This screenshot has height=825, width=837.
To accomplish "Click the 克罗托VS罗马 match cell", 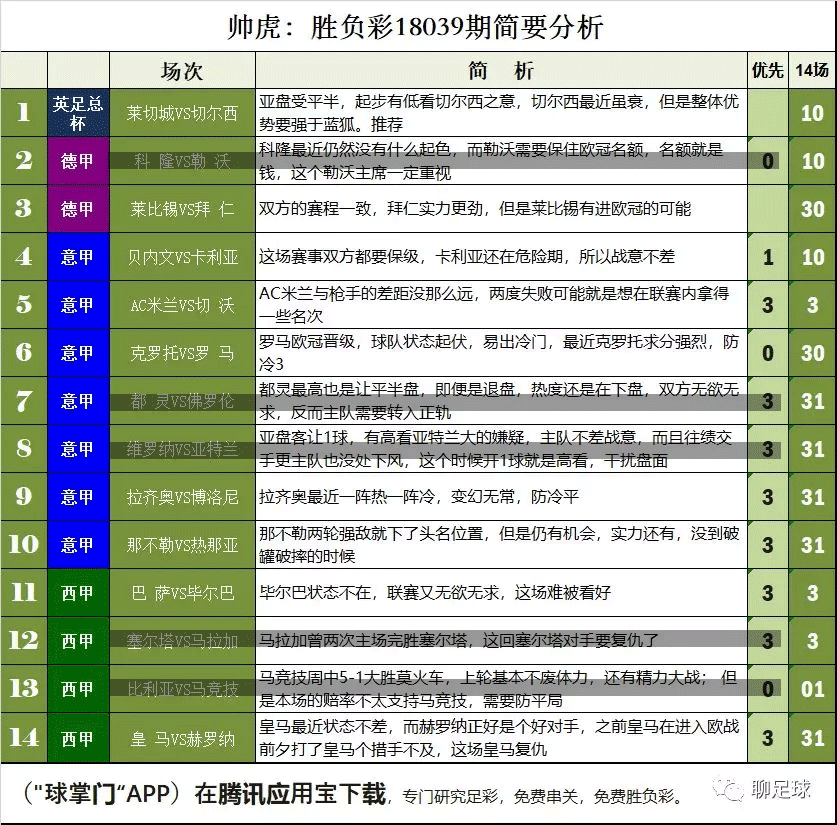I will click(182, 353).
